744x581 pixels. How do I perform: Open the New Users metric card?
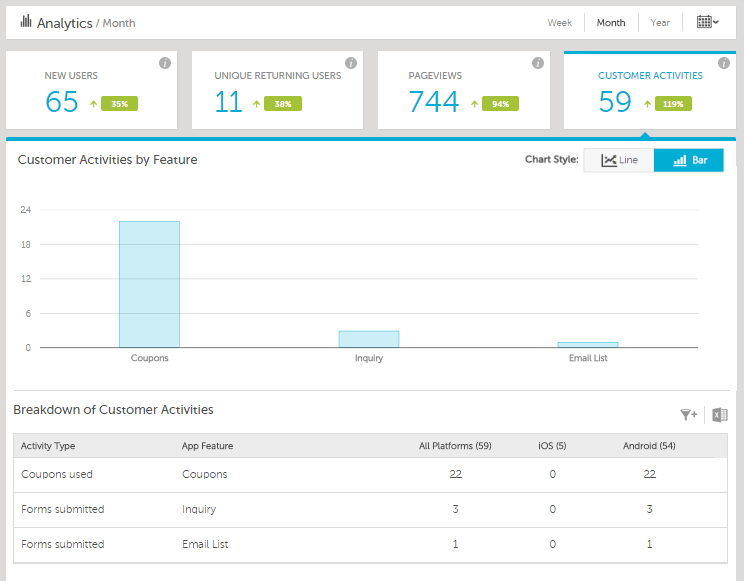click(92, 91)
